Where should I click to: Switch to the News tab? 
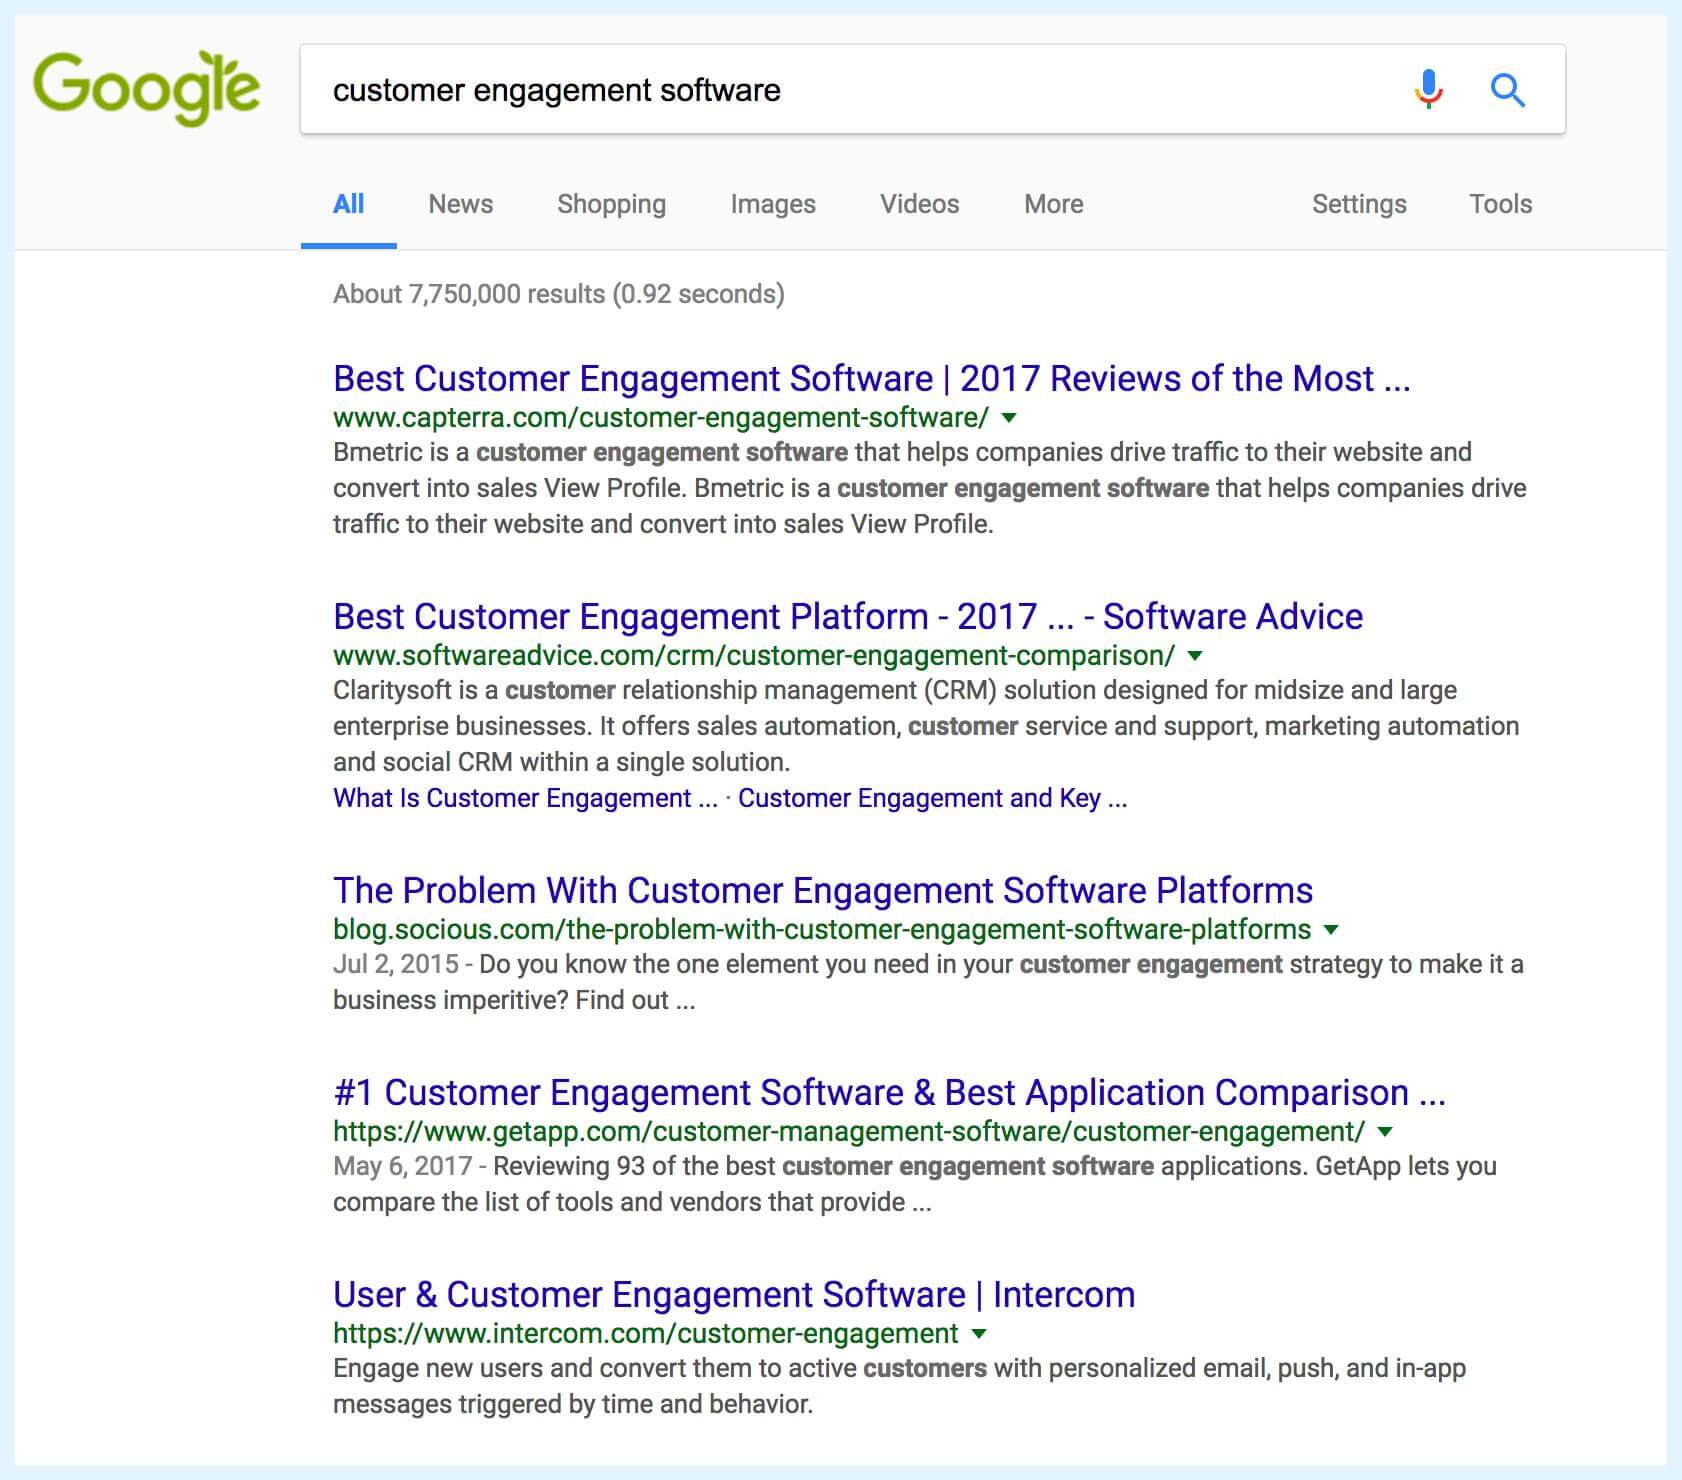tap(460, 204)
